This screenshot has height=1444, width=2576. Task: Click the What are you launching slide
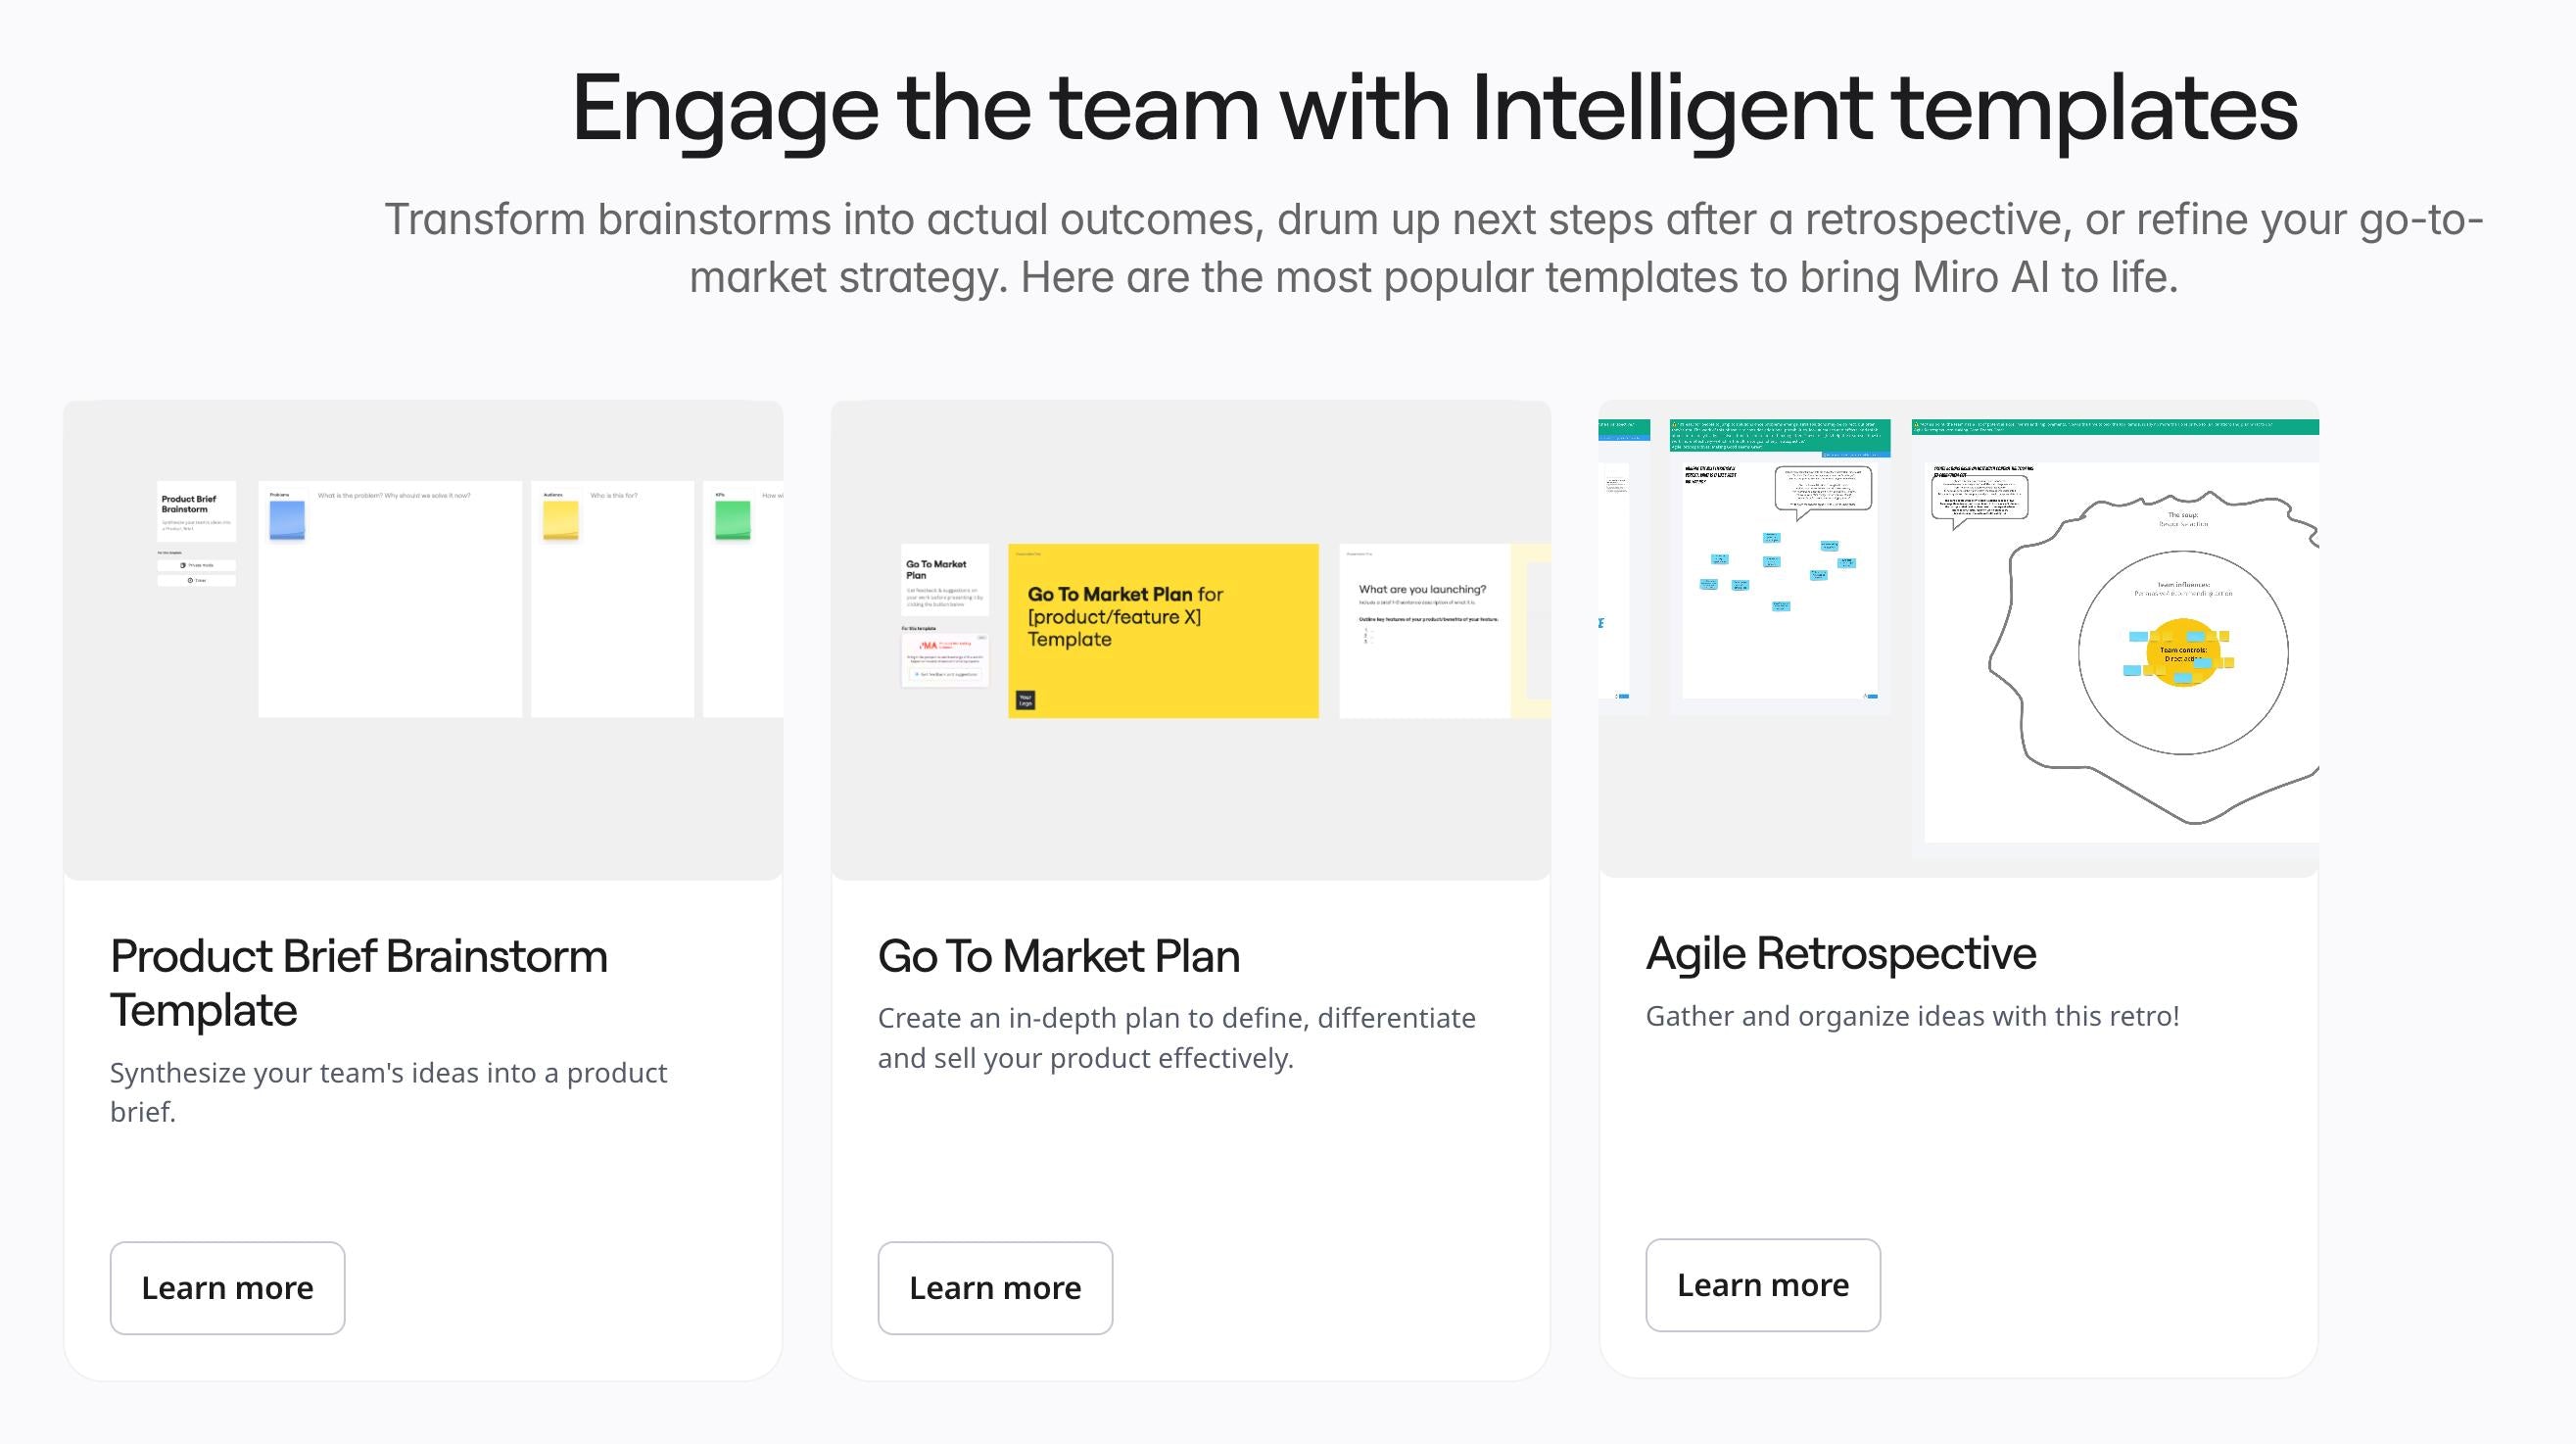[x=1425, y=631]
